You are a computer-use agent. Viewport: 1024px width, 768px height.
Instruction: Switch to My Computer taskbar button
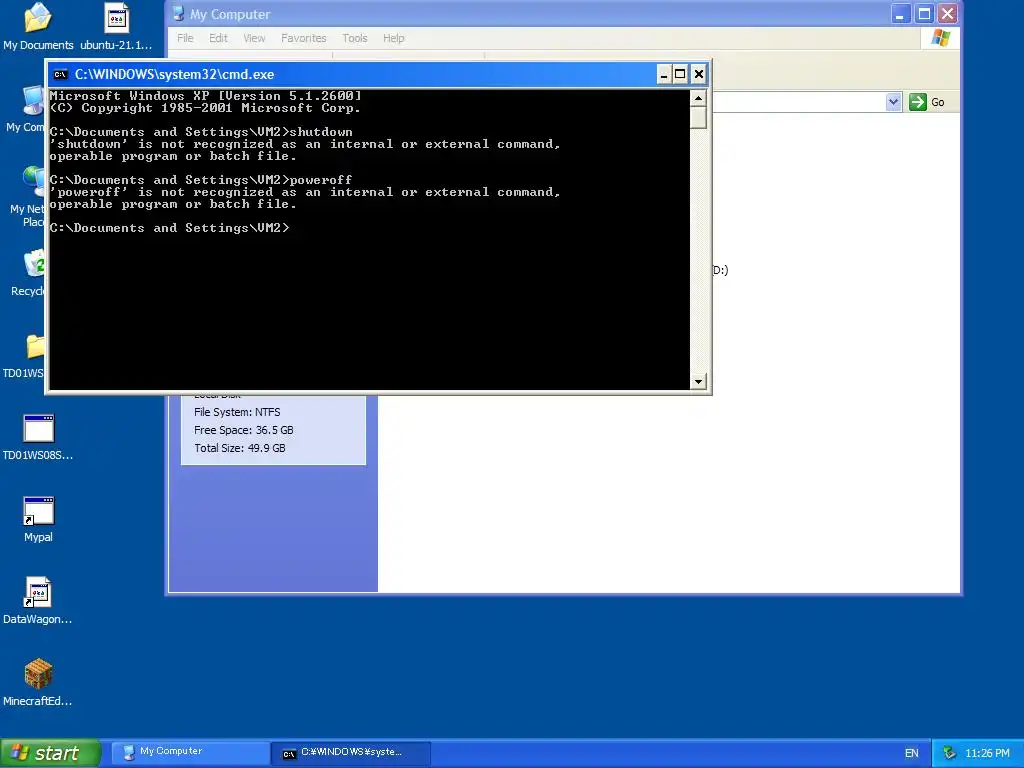190,753
